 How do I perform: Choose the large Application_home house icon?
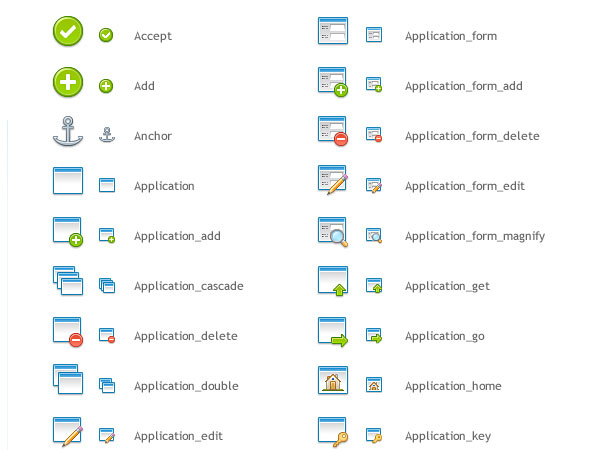(333, 380)
